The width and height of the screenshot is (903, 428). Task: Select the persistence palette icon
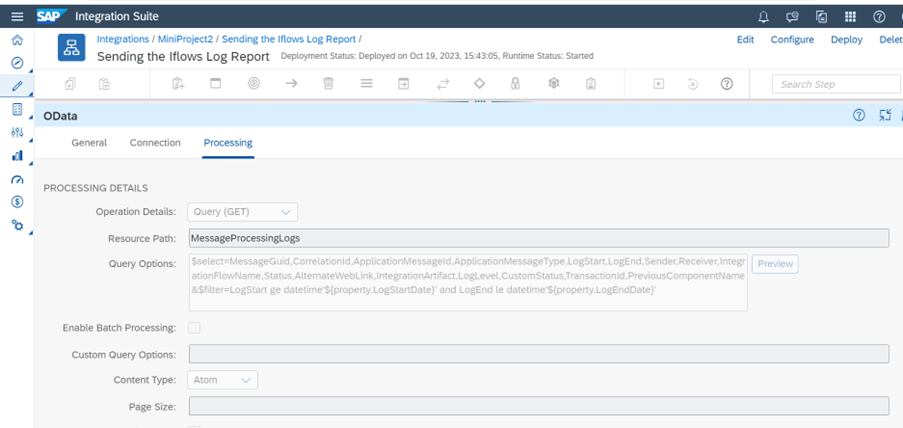click(x=553, y=84)
